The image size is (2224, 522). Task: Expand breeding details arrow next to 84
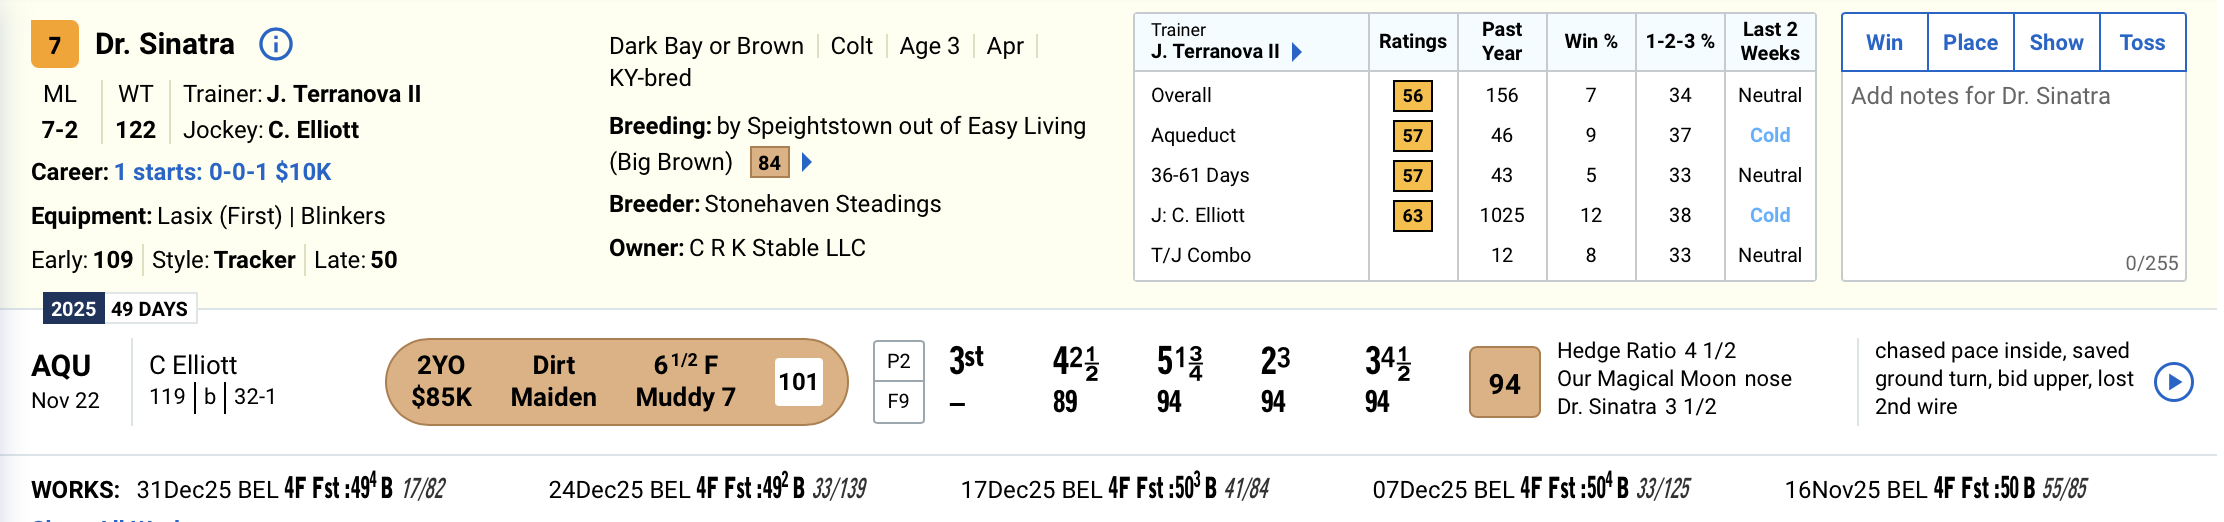807,162
